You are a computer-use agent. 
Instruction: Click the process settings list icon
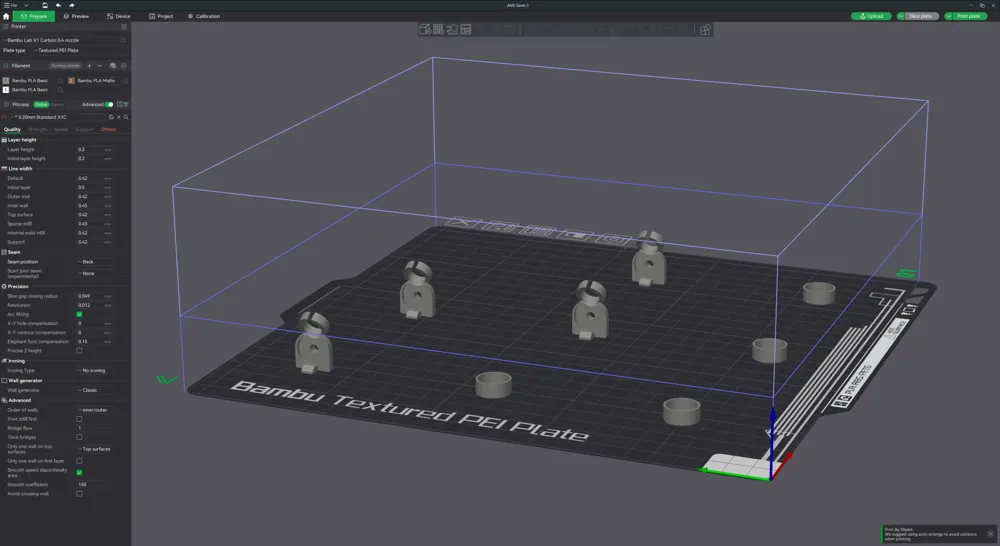126,105
